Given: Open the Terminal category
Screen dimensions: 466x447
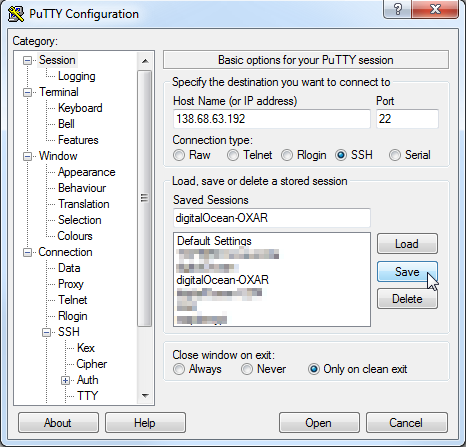Looking at the screenshot, I should 59,92.
